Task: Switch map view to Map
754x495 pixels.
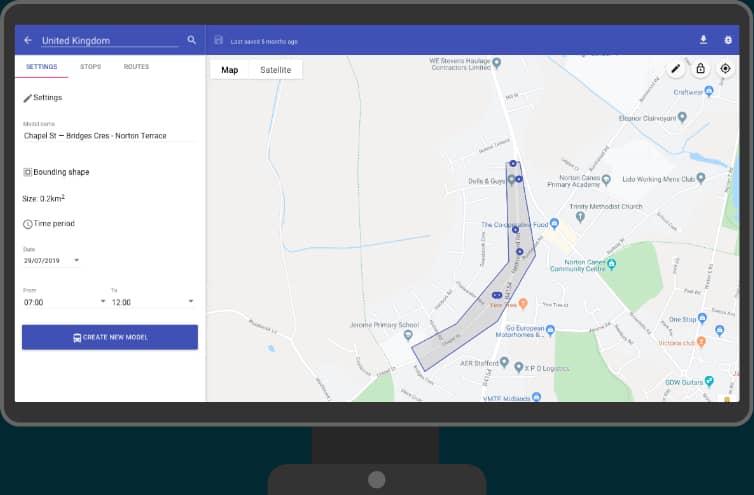Action: point(230,70)
